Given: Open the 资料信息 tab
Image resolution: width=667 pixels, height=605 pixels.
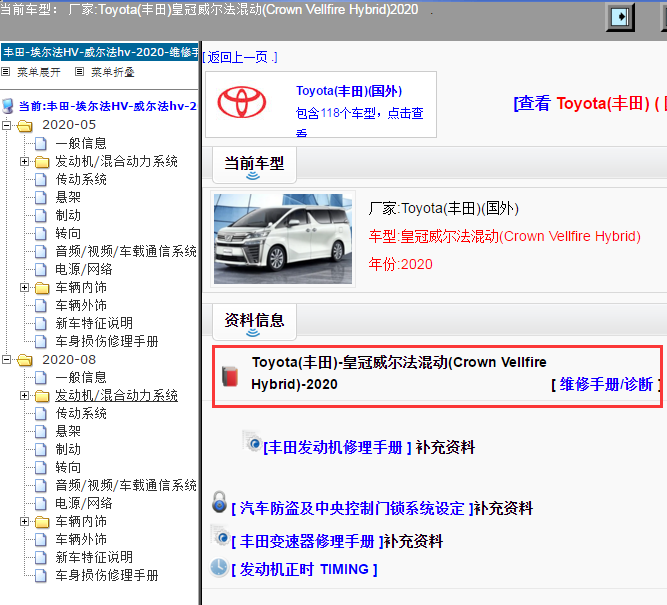Looking at the screenshot, I should point(254,322).
